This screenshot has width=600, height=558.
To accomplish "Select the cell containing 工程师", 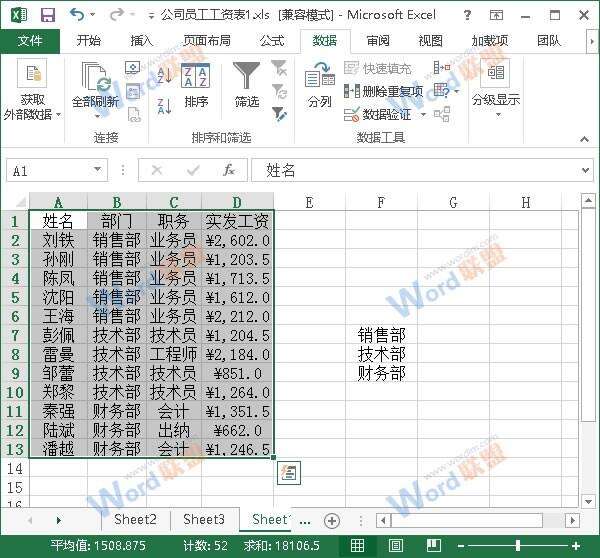I will coord(174,354).
